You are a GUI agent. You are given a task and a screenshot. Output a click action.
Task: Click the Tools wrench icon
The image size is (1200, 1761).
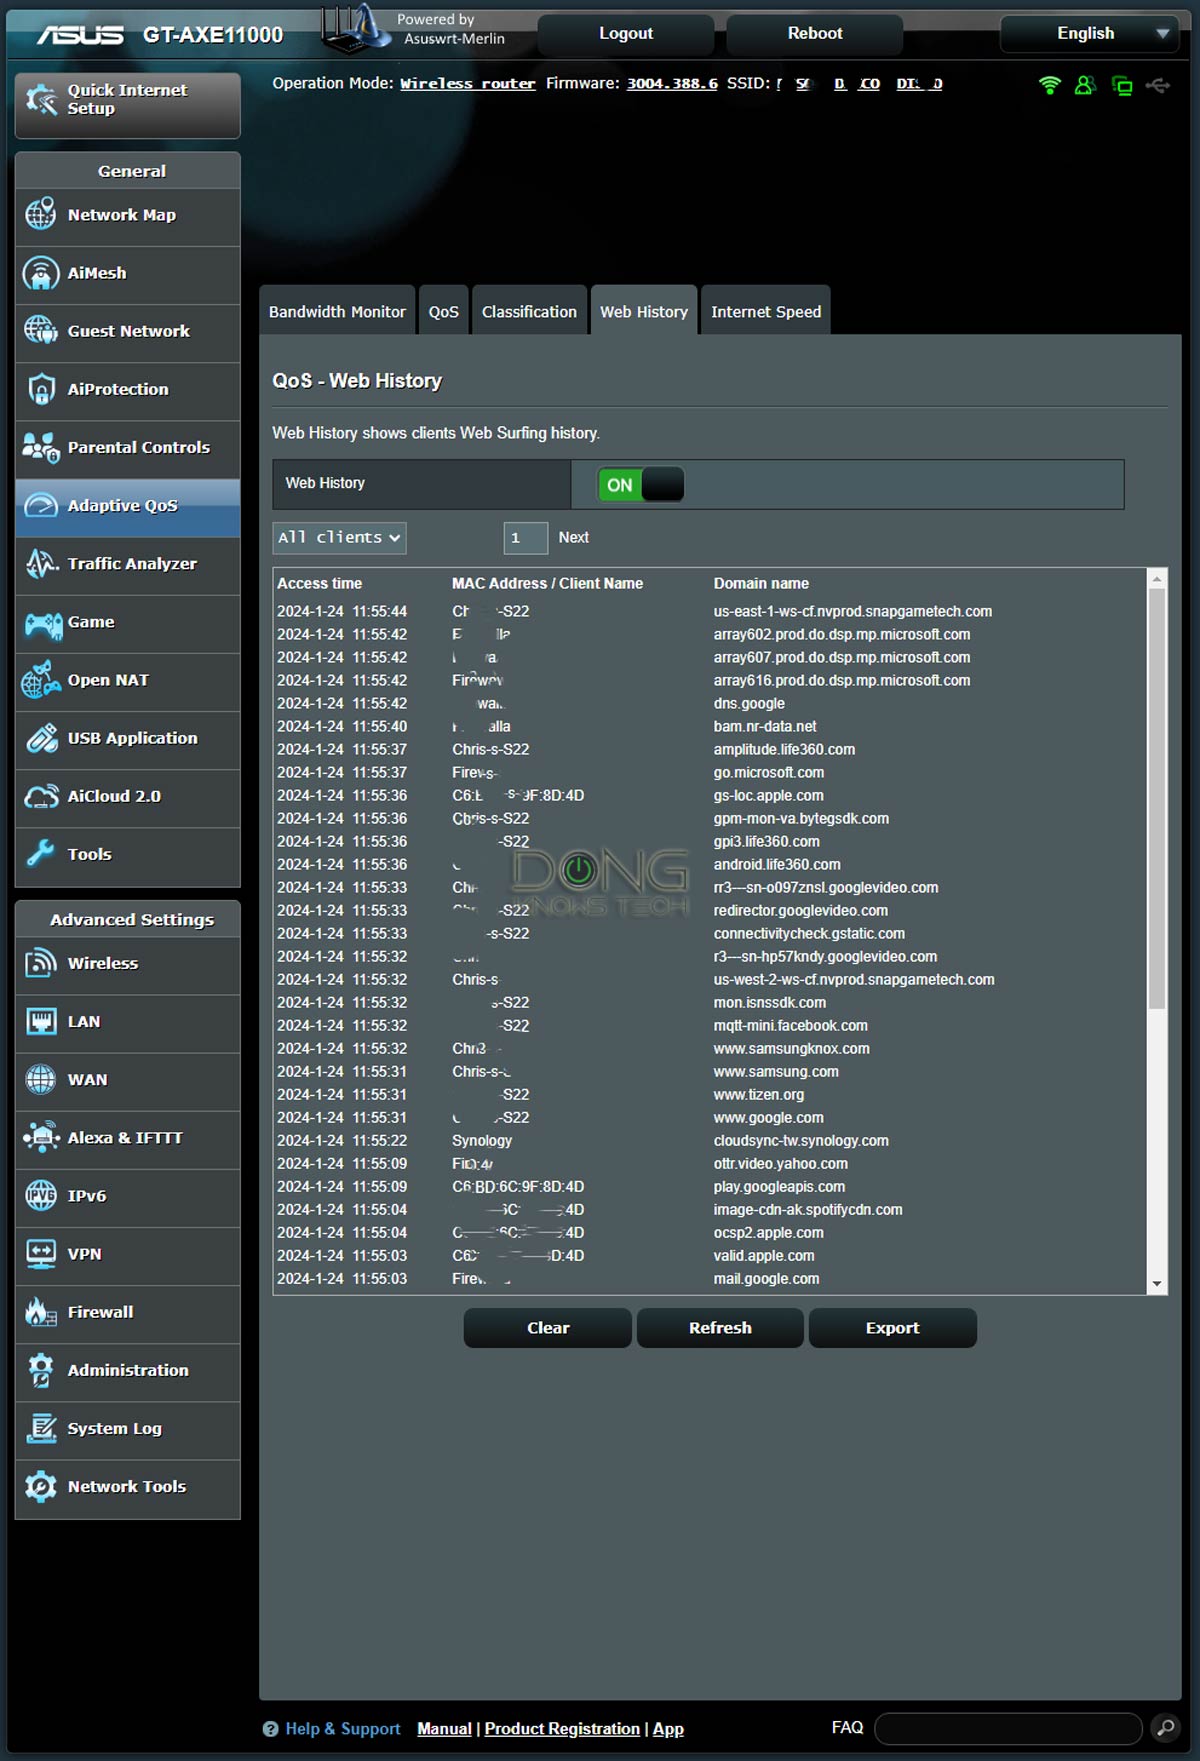point(41,854)
